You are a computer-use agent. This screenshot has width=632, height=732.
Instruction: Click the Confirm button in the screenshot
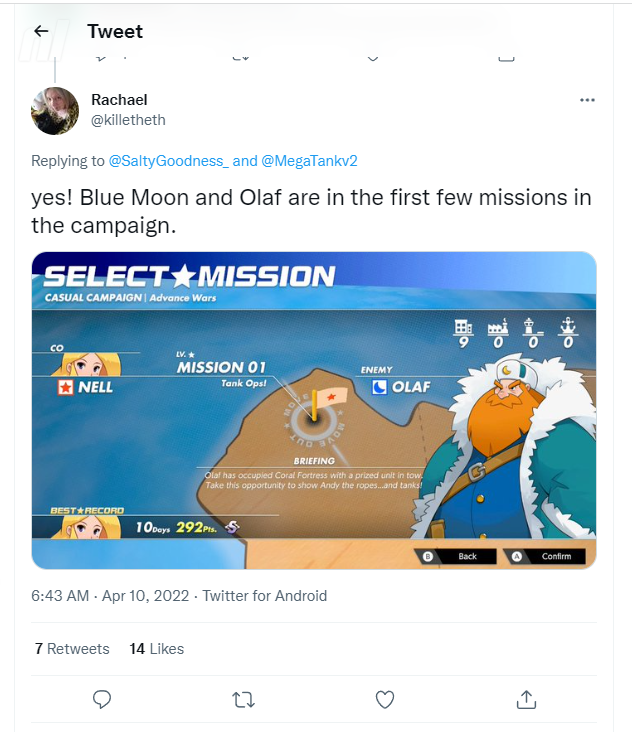(x=545, y=556)
